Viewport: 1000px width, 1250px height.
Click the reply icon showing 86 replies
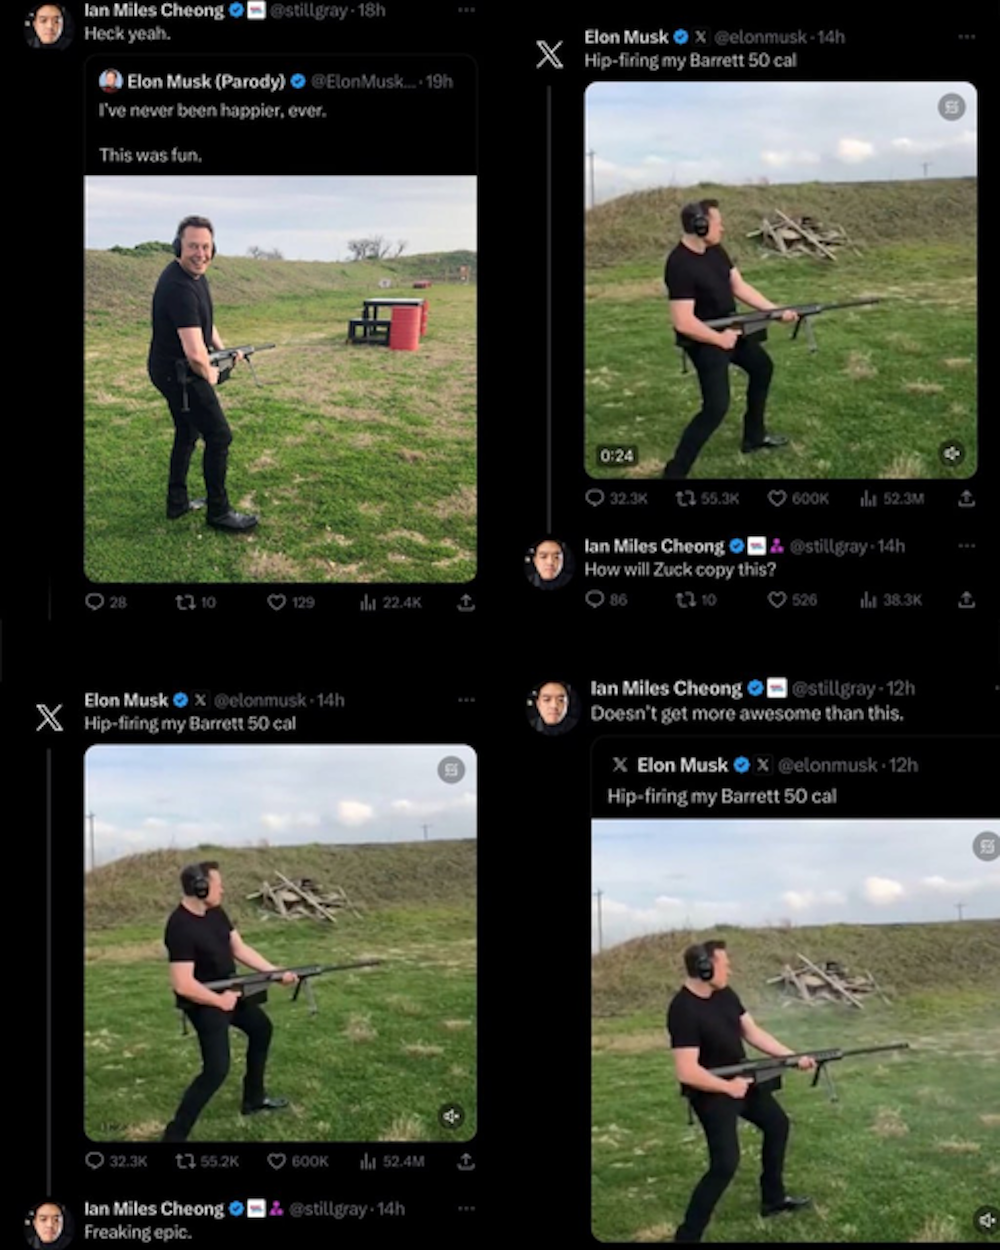[595, 599]
